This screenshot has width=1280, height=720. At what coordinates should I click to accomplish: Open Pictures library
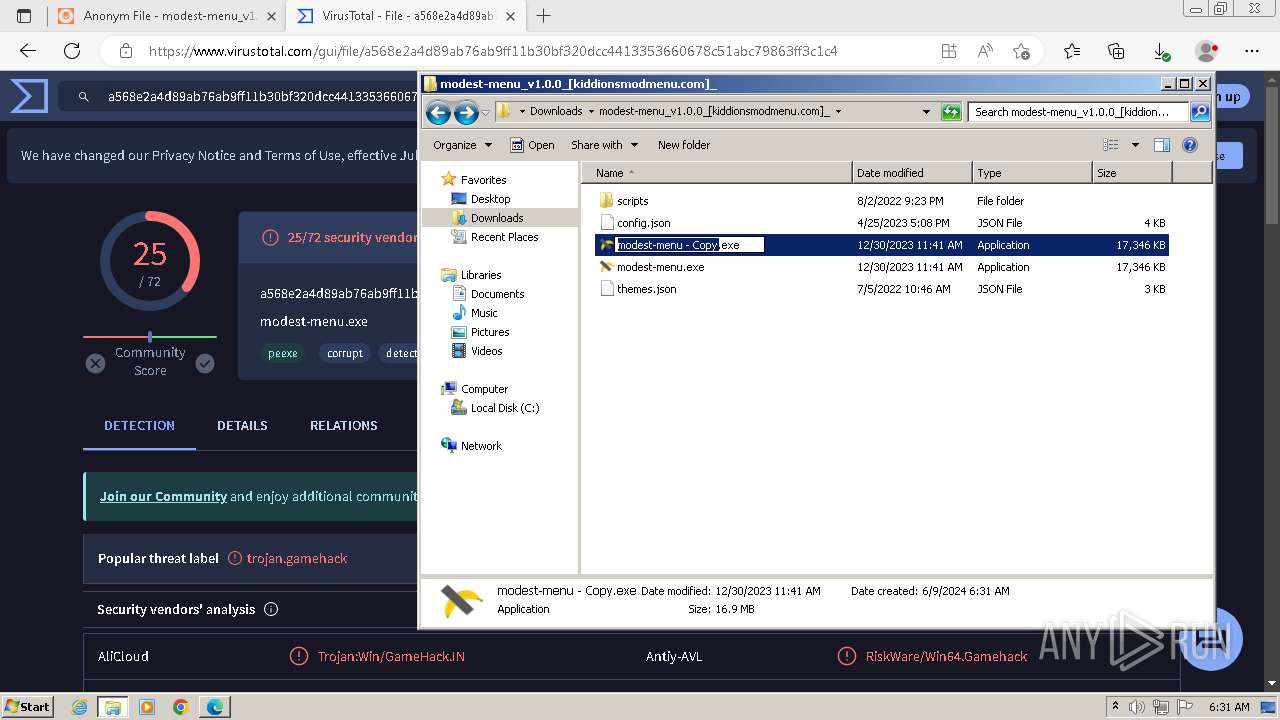click(x=490, y=332)
